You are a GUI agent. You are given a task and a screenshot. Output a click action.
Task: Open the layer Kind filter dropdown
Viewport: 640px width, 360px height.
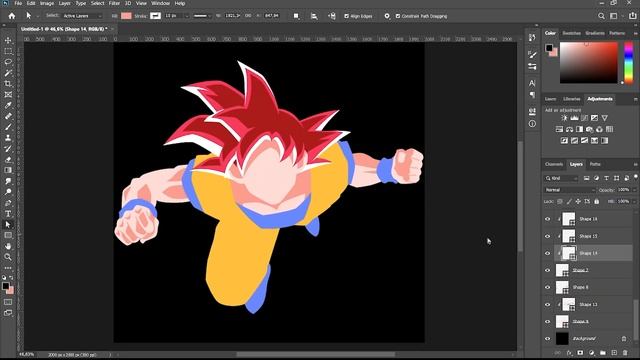pyautogui.click(x=562, y=178)
